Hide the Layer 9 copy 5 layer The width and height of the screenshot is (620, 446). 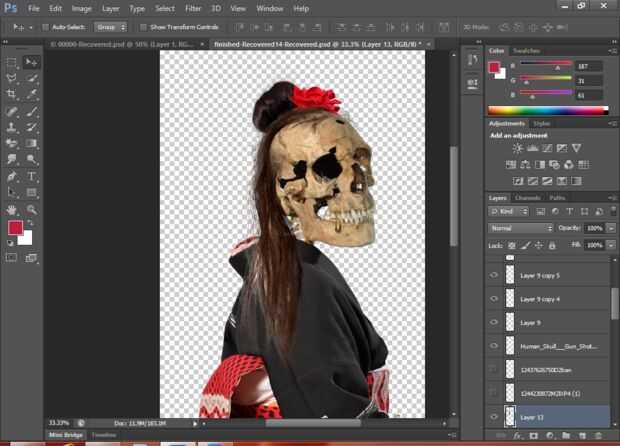click(493, 275)
